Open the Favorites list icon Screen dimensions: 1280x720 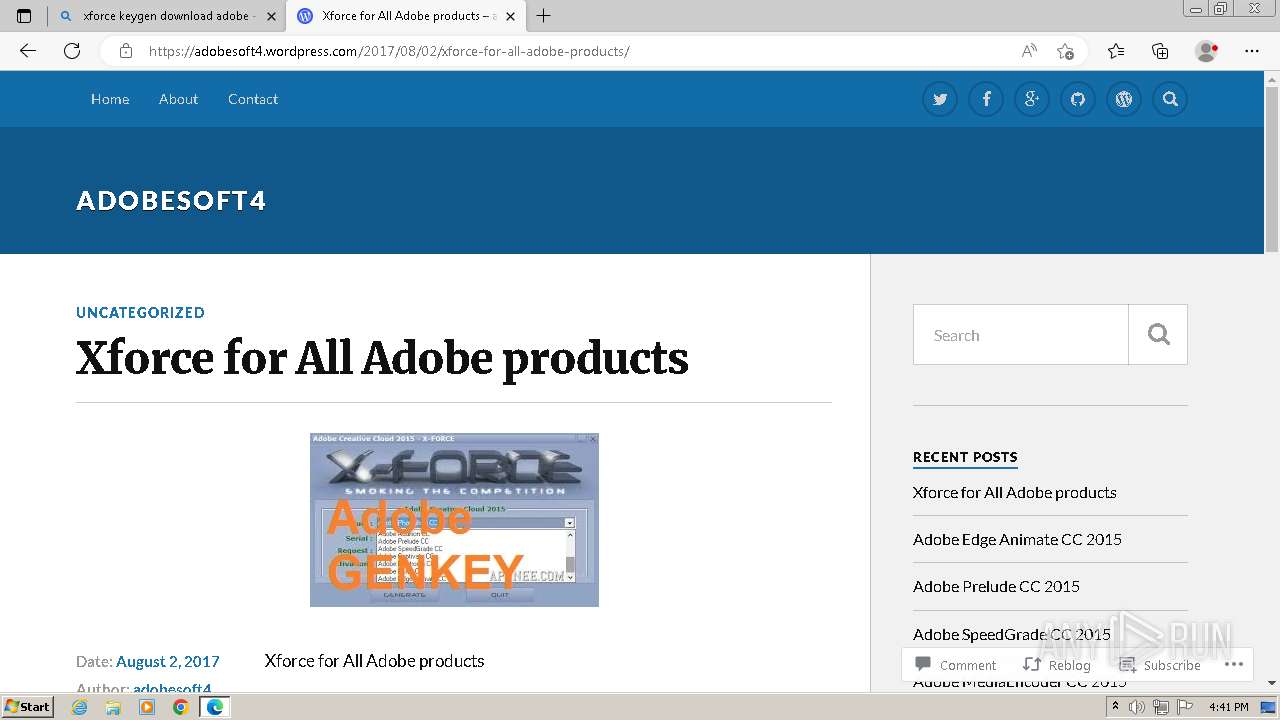click(x=1116, y=51)
